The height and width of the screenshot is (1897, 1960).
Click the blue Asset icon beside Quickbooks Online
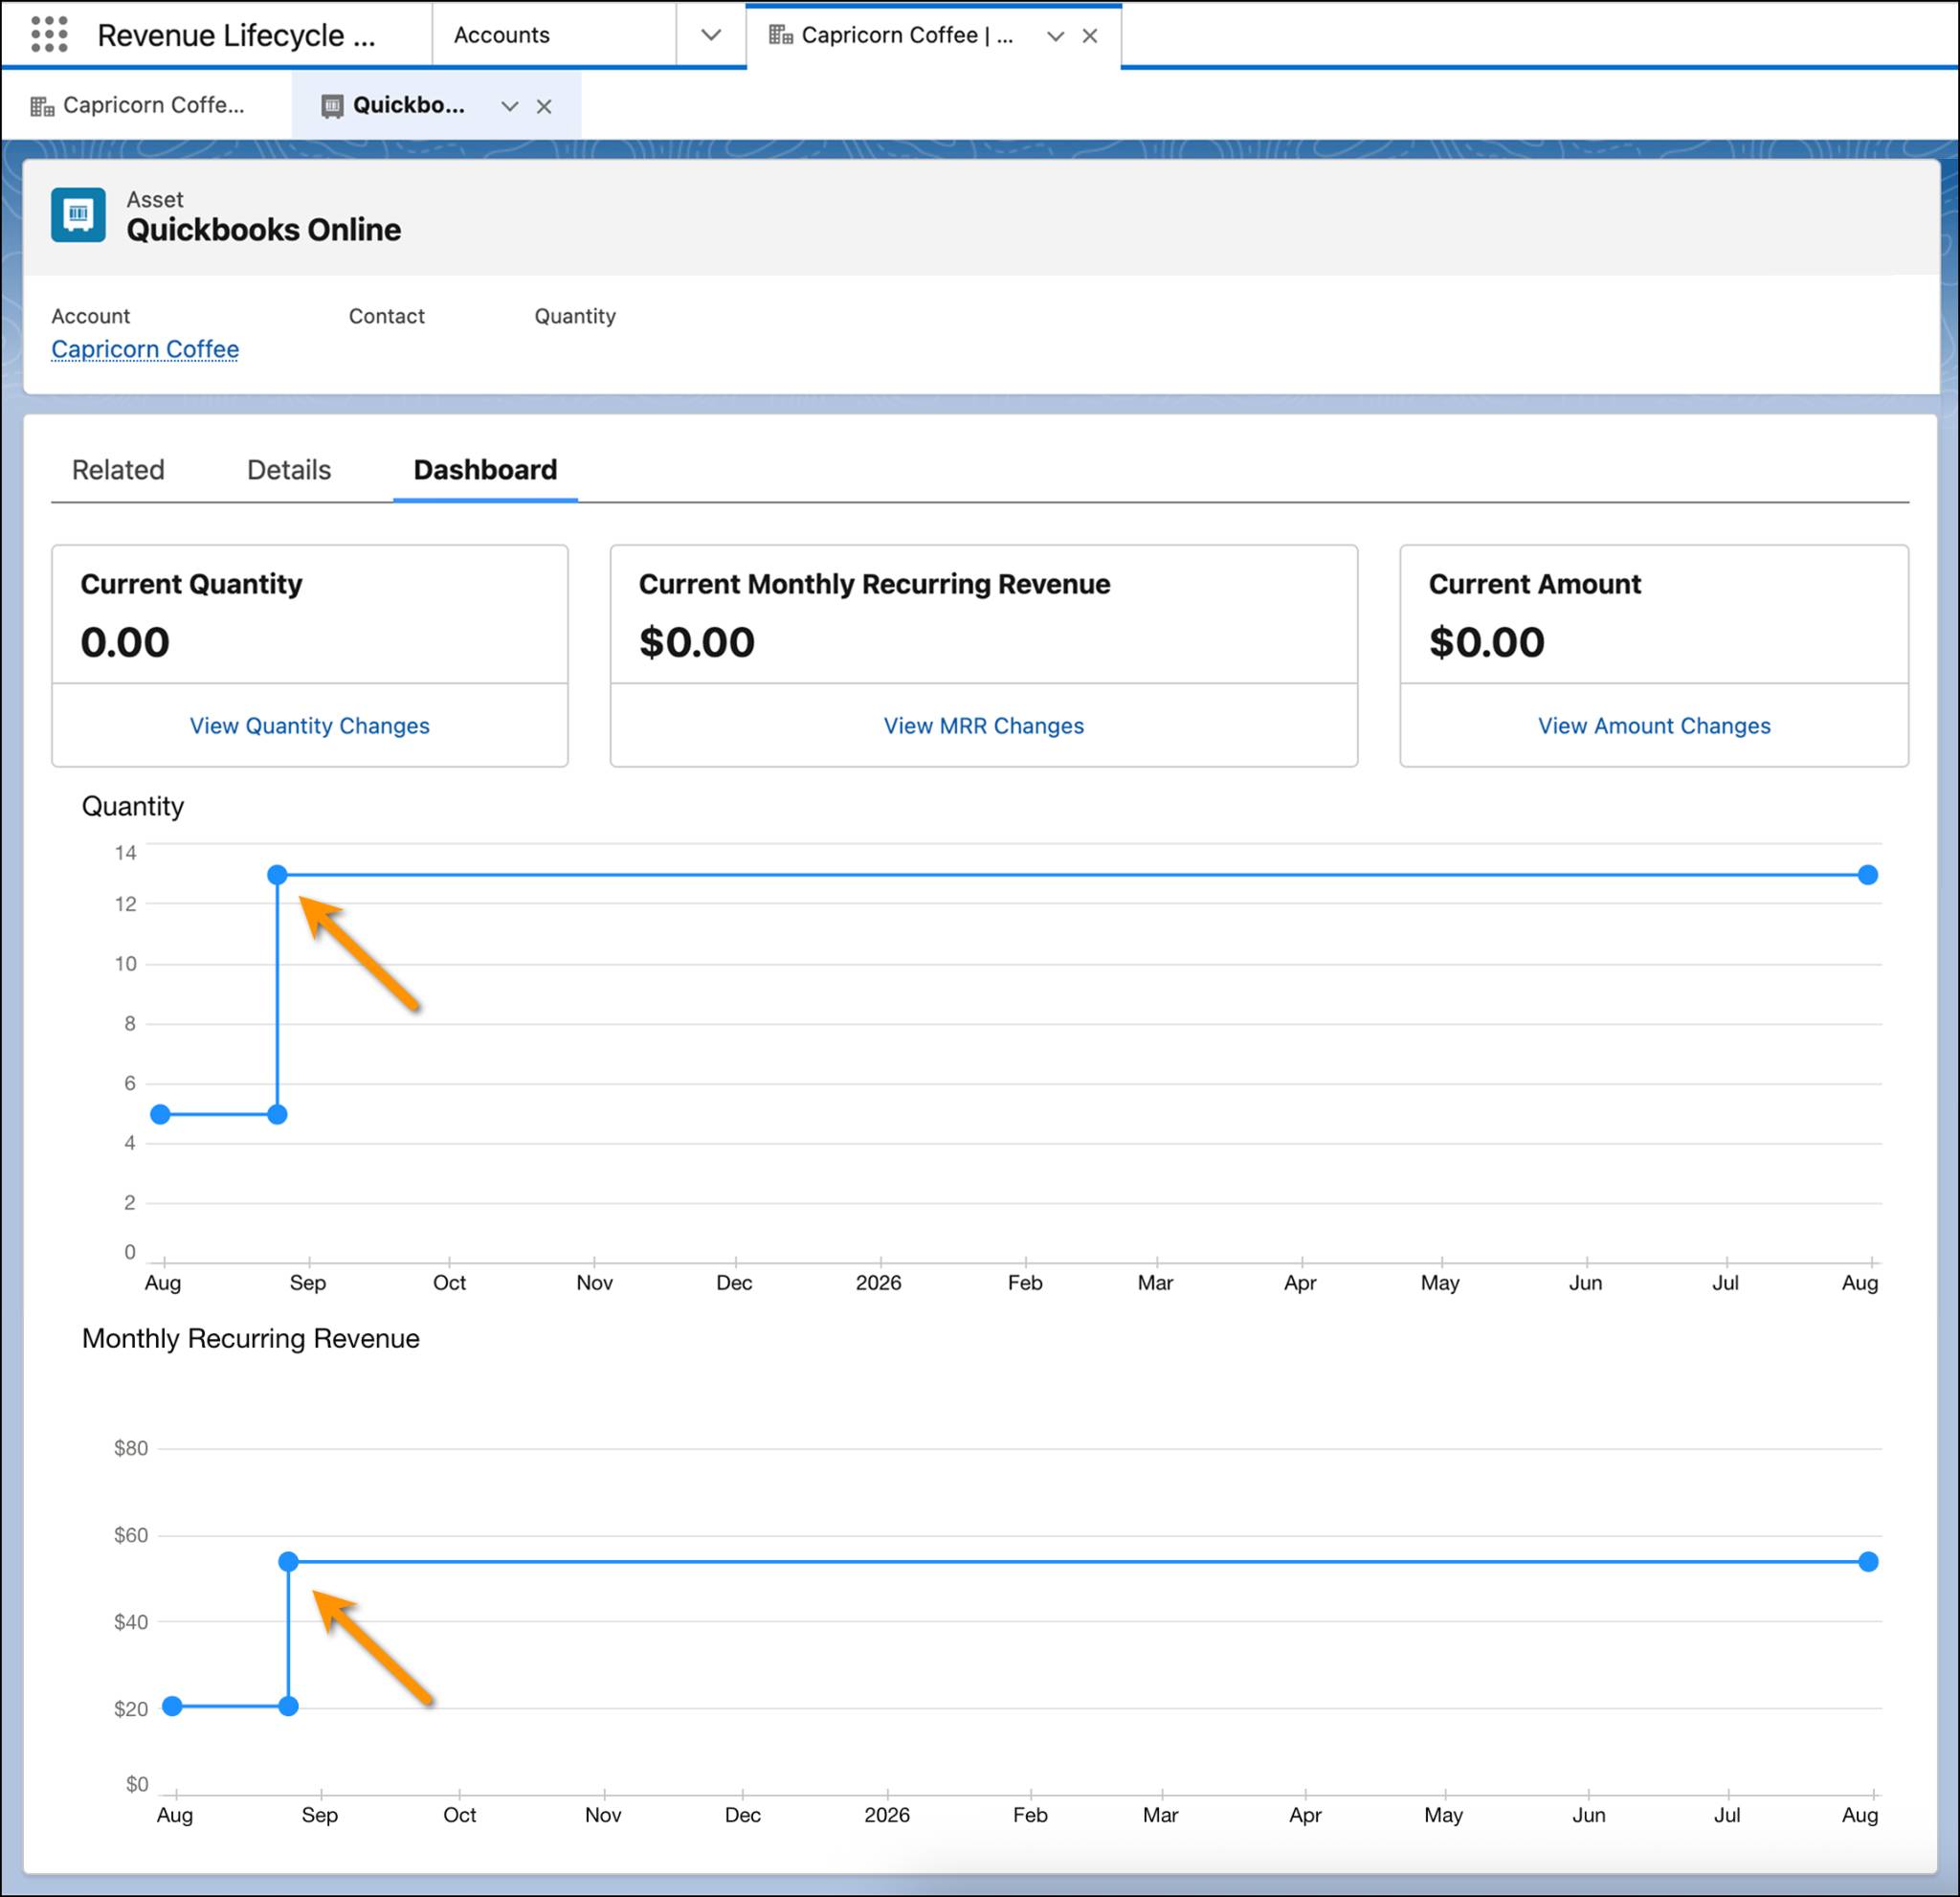coord(78,214)
